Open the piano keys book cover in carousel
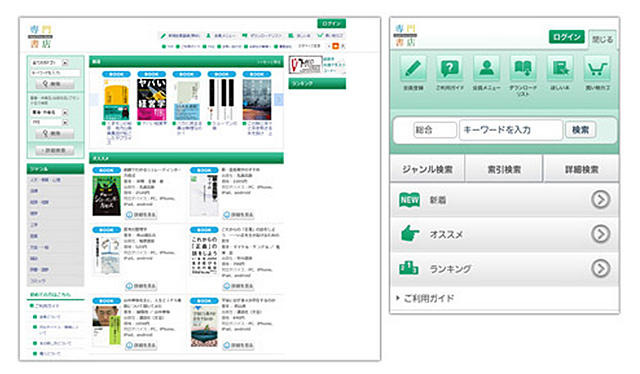Screen dimensions: 640x374 [x=222, y=99]
